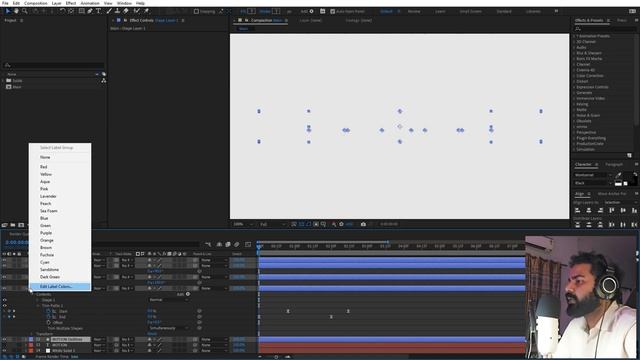Select the Selection arrow tool
The width and height of the screenshot is (640, 360).
[x=7, y=11]
